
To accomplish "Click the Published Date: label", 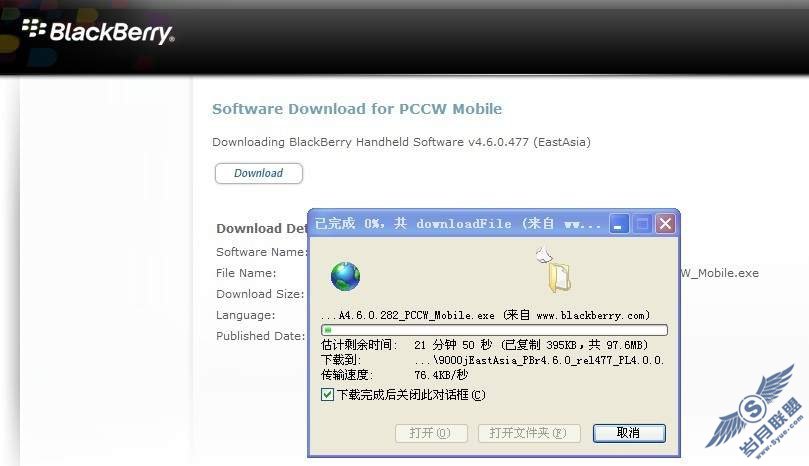I will coord(261,336).
